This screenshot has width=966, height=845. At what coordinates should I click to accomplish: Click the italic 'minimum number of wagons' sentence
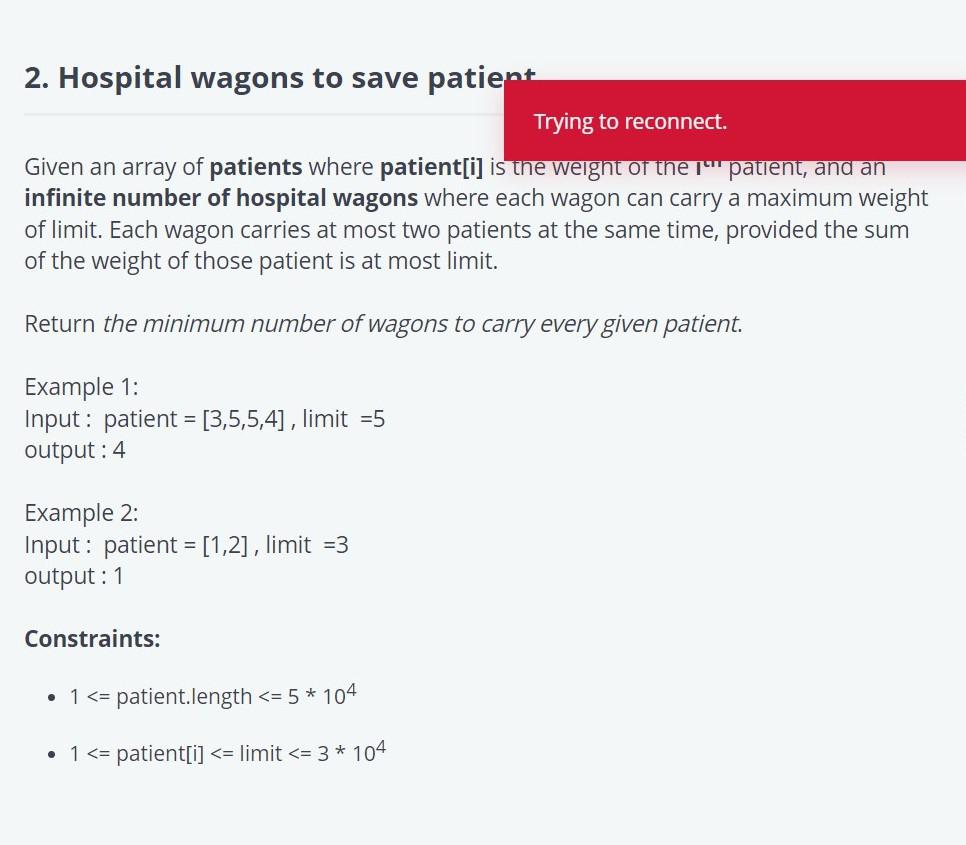click(423, 324)
